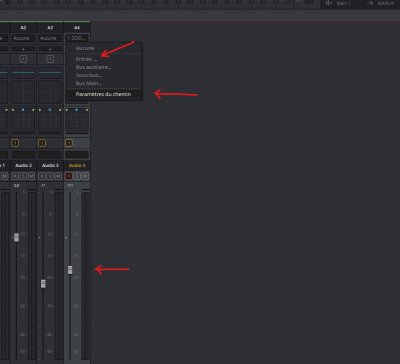Solo the Audio 2 track (S)
The width and height of the screenshot is (400, 364).
click(x=23, y=176)
